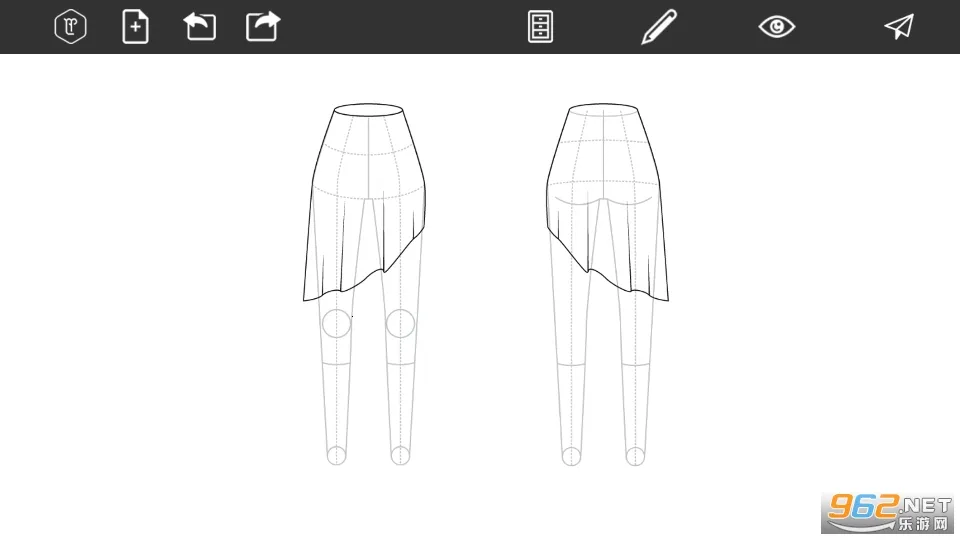Click the right knee circle on the front figure
Screen dimensions: 960x540
pos(400,323)
